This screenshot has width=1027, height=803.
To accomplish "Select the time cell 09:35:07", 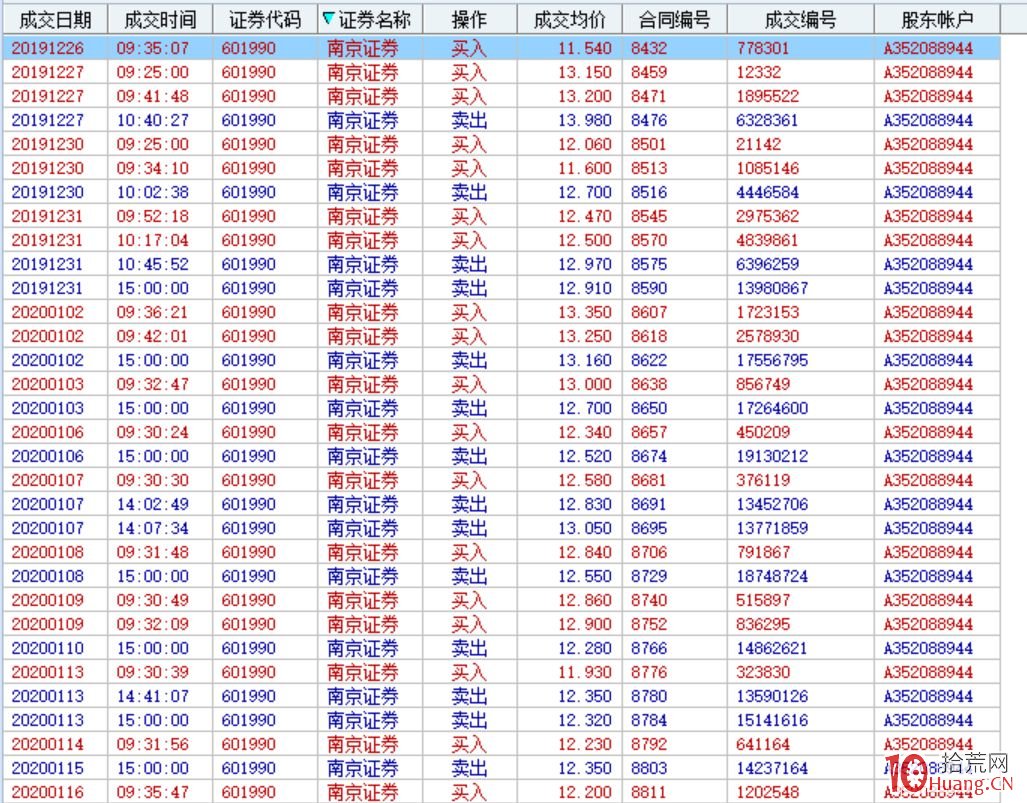I will point(153,48).
